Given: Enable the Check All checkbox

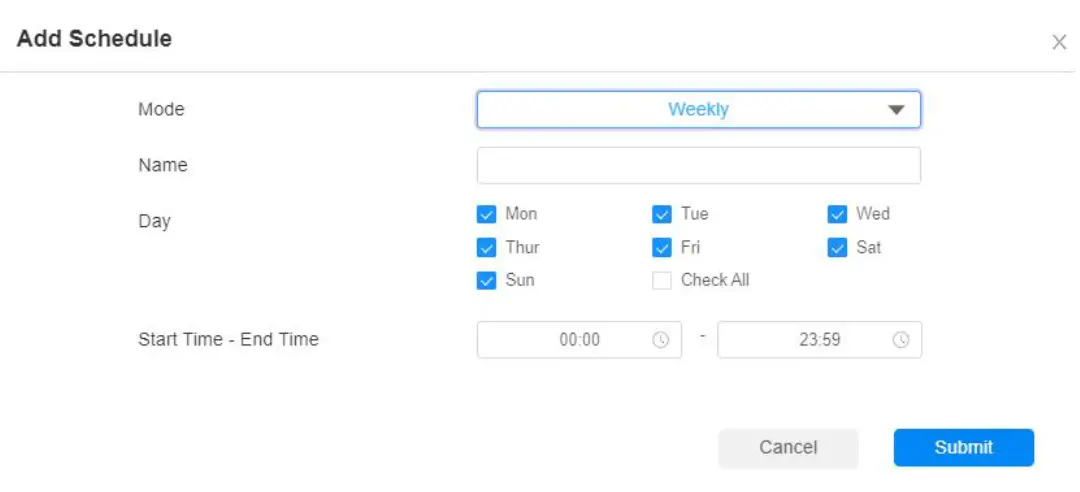Looking at the screenshot, I should (662, 281).
